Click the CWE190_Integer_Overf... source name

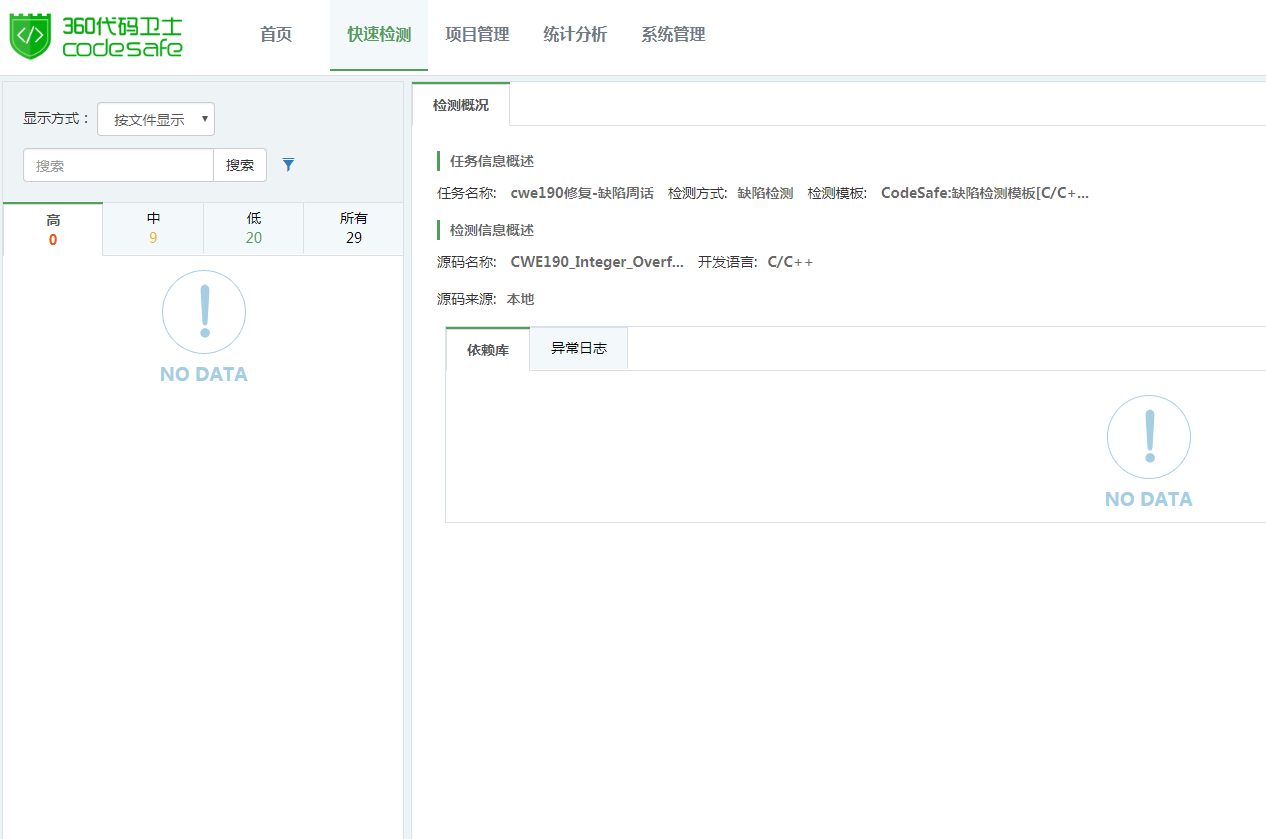(597, 262)
